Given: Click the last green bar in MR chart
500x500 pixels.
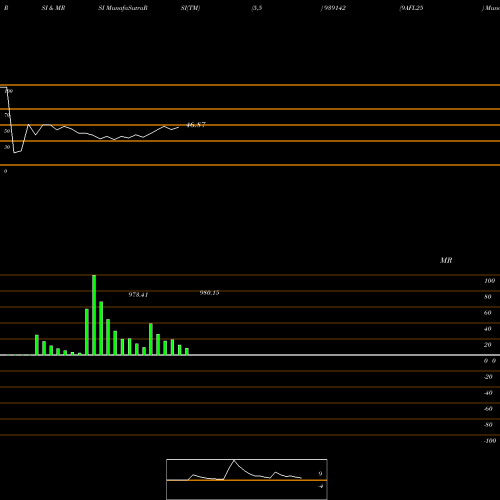Looking at the screenshot, I should (x=187, y=352).
